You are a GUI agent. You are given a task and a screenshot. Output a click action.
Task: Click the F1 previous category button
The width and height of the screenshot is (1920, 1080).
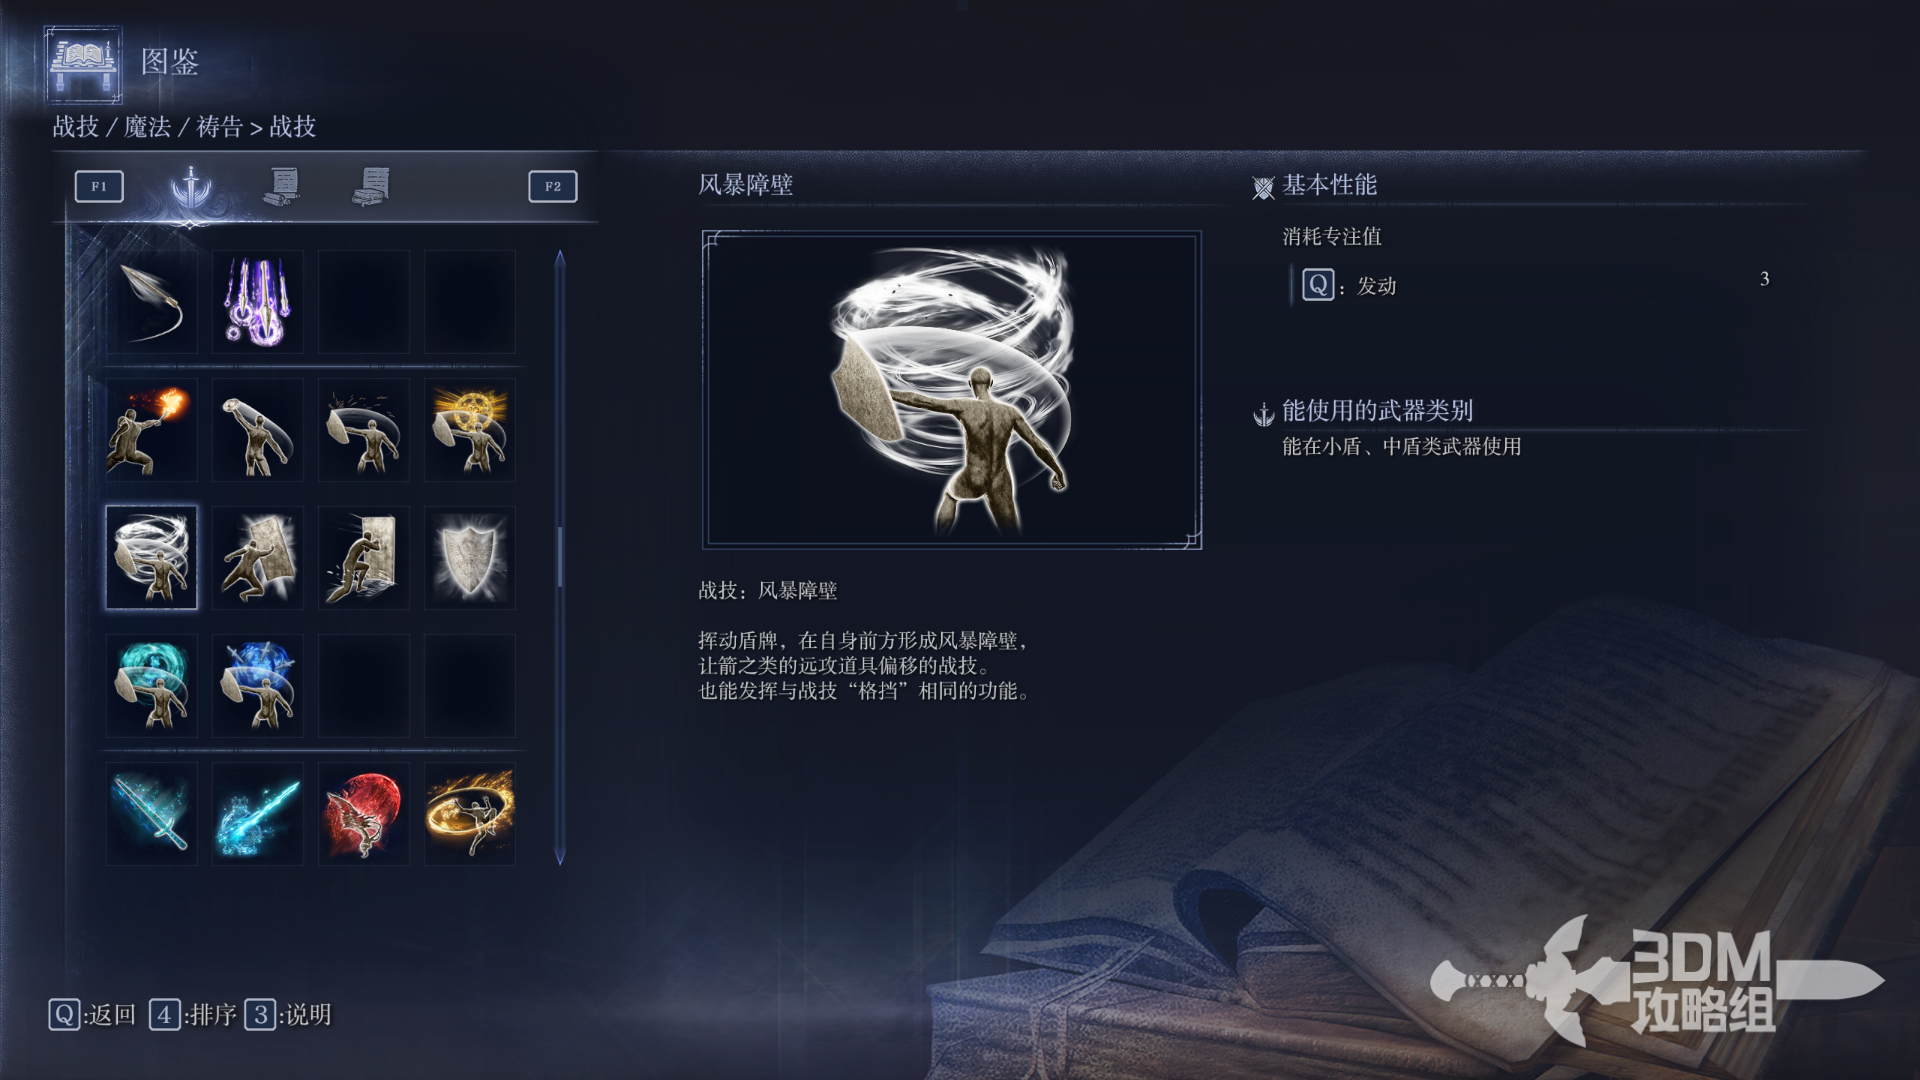tap(99, 186)
